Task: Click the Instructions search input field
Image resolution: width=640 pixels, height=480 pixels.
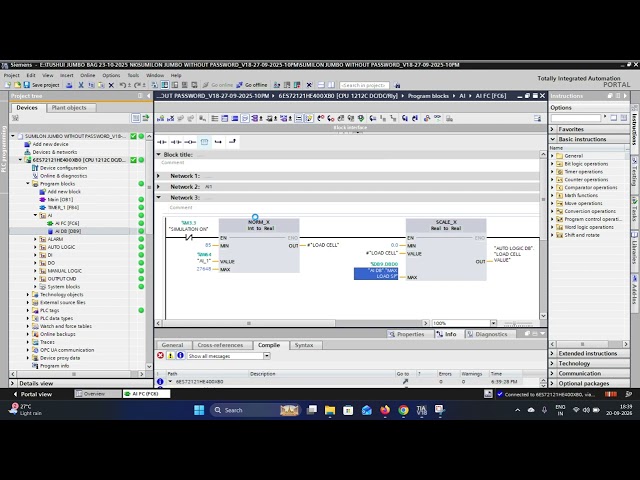Action: coord(576,118)
